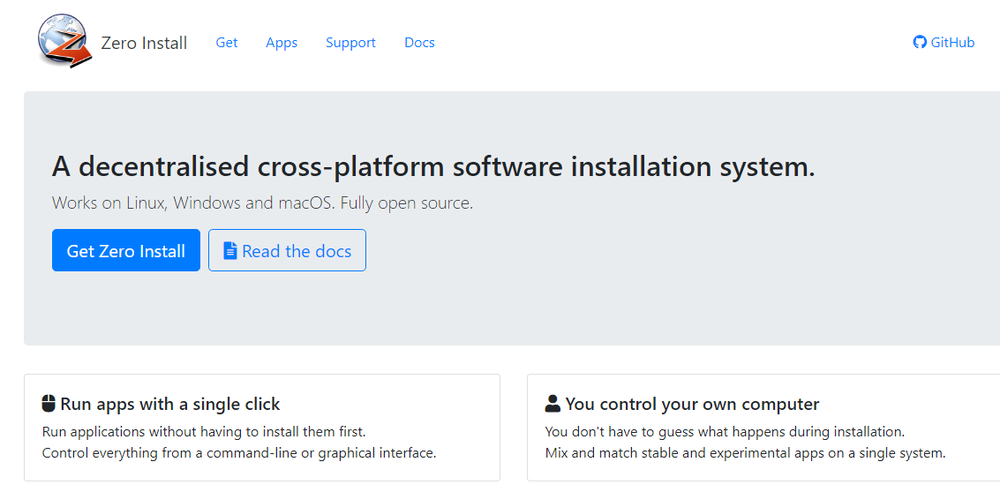This screenshot has width=1000, height=488.
Task: Click the mouse icon beside Run apps
Action: [x=48, y=403]
